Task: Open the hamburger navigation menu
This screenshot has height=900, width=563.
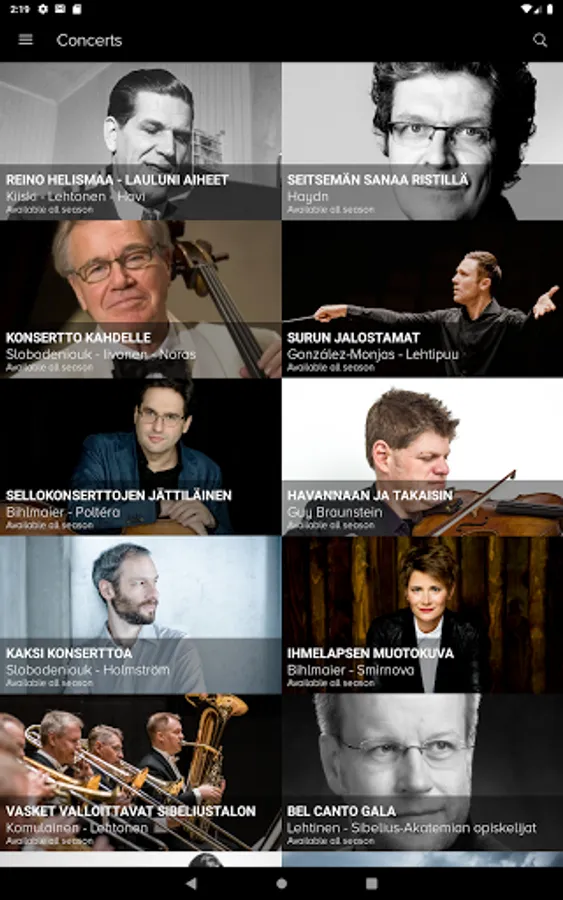Action: pyautogui.click(x=25, y=40)
